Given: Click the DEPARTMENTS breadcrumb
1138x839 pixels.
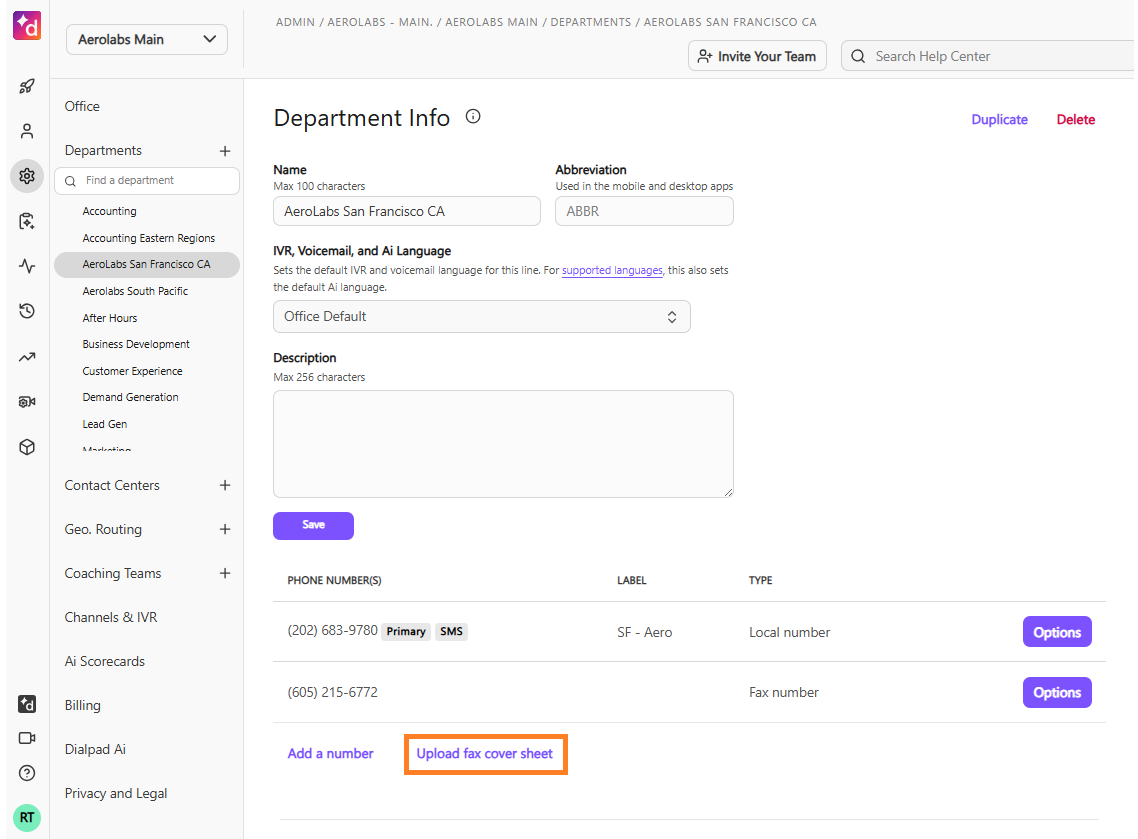Looking at the screenshot, I should (x=591, y=22).
